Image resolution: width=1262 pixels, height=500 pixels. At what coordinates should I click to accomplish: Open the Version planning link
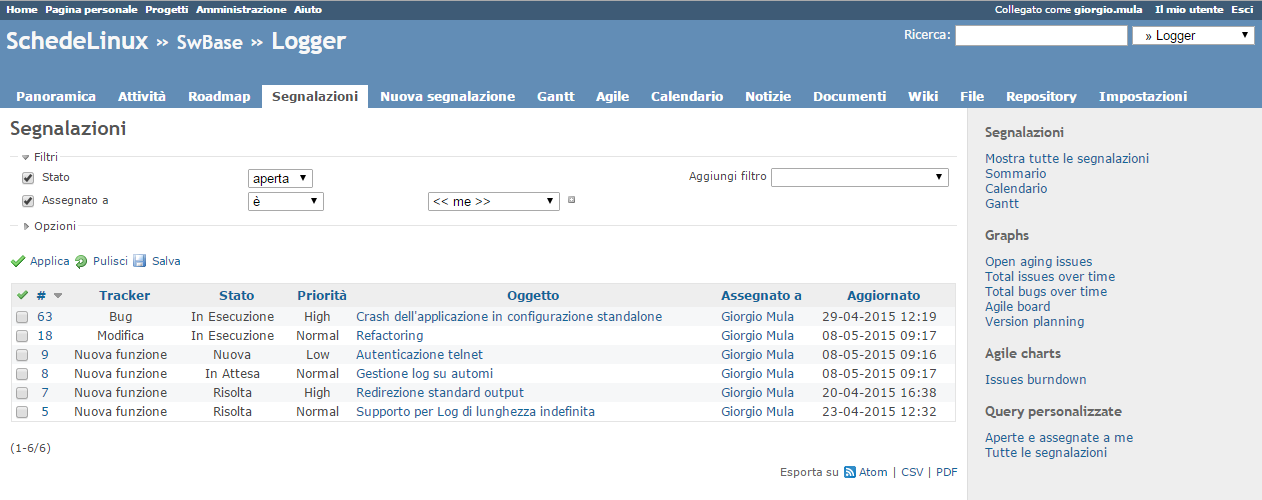[1034, 322]
